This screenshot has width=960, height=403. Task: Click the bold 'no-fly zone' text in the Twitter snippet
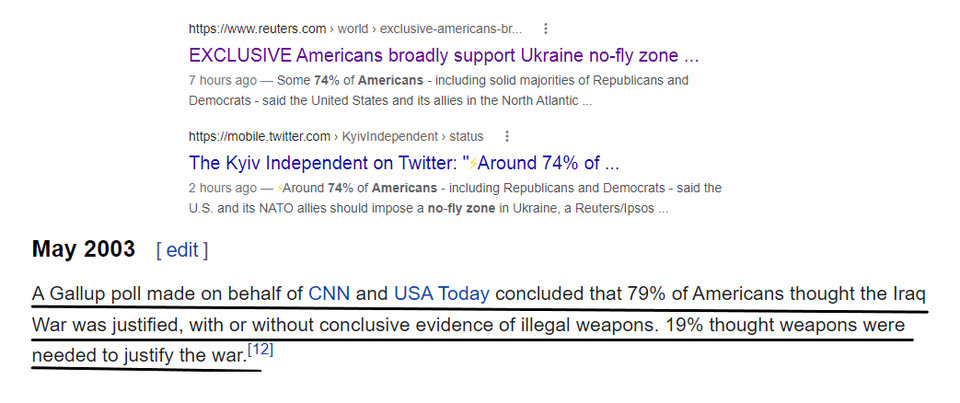tap(461, 208)
